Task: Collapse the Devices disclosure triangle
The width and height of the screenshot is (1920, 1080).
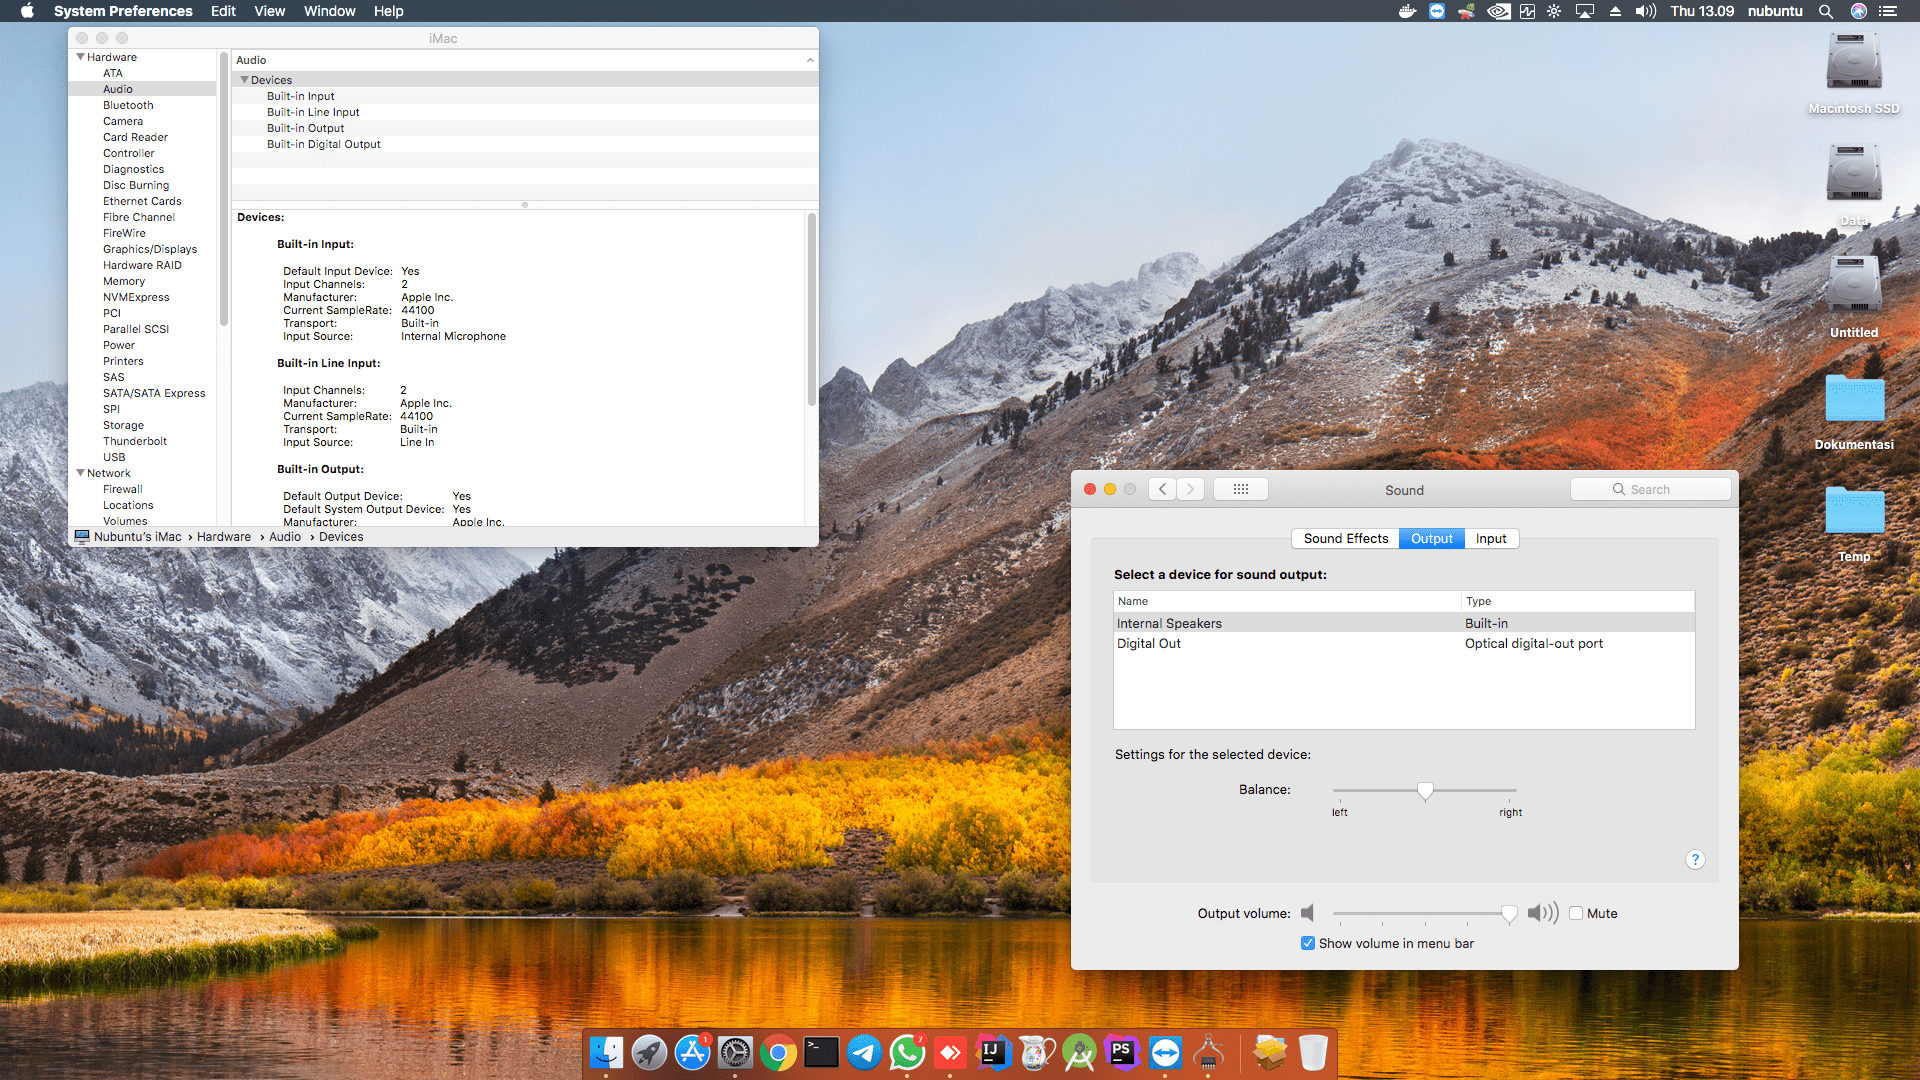Action: pyautogui.click(x=245, y=79)
